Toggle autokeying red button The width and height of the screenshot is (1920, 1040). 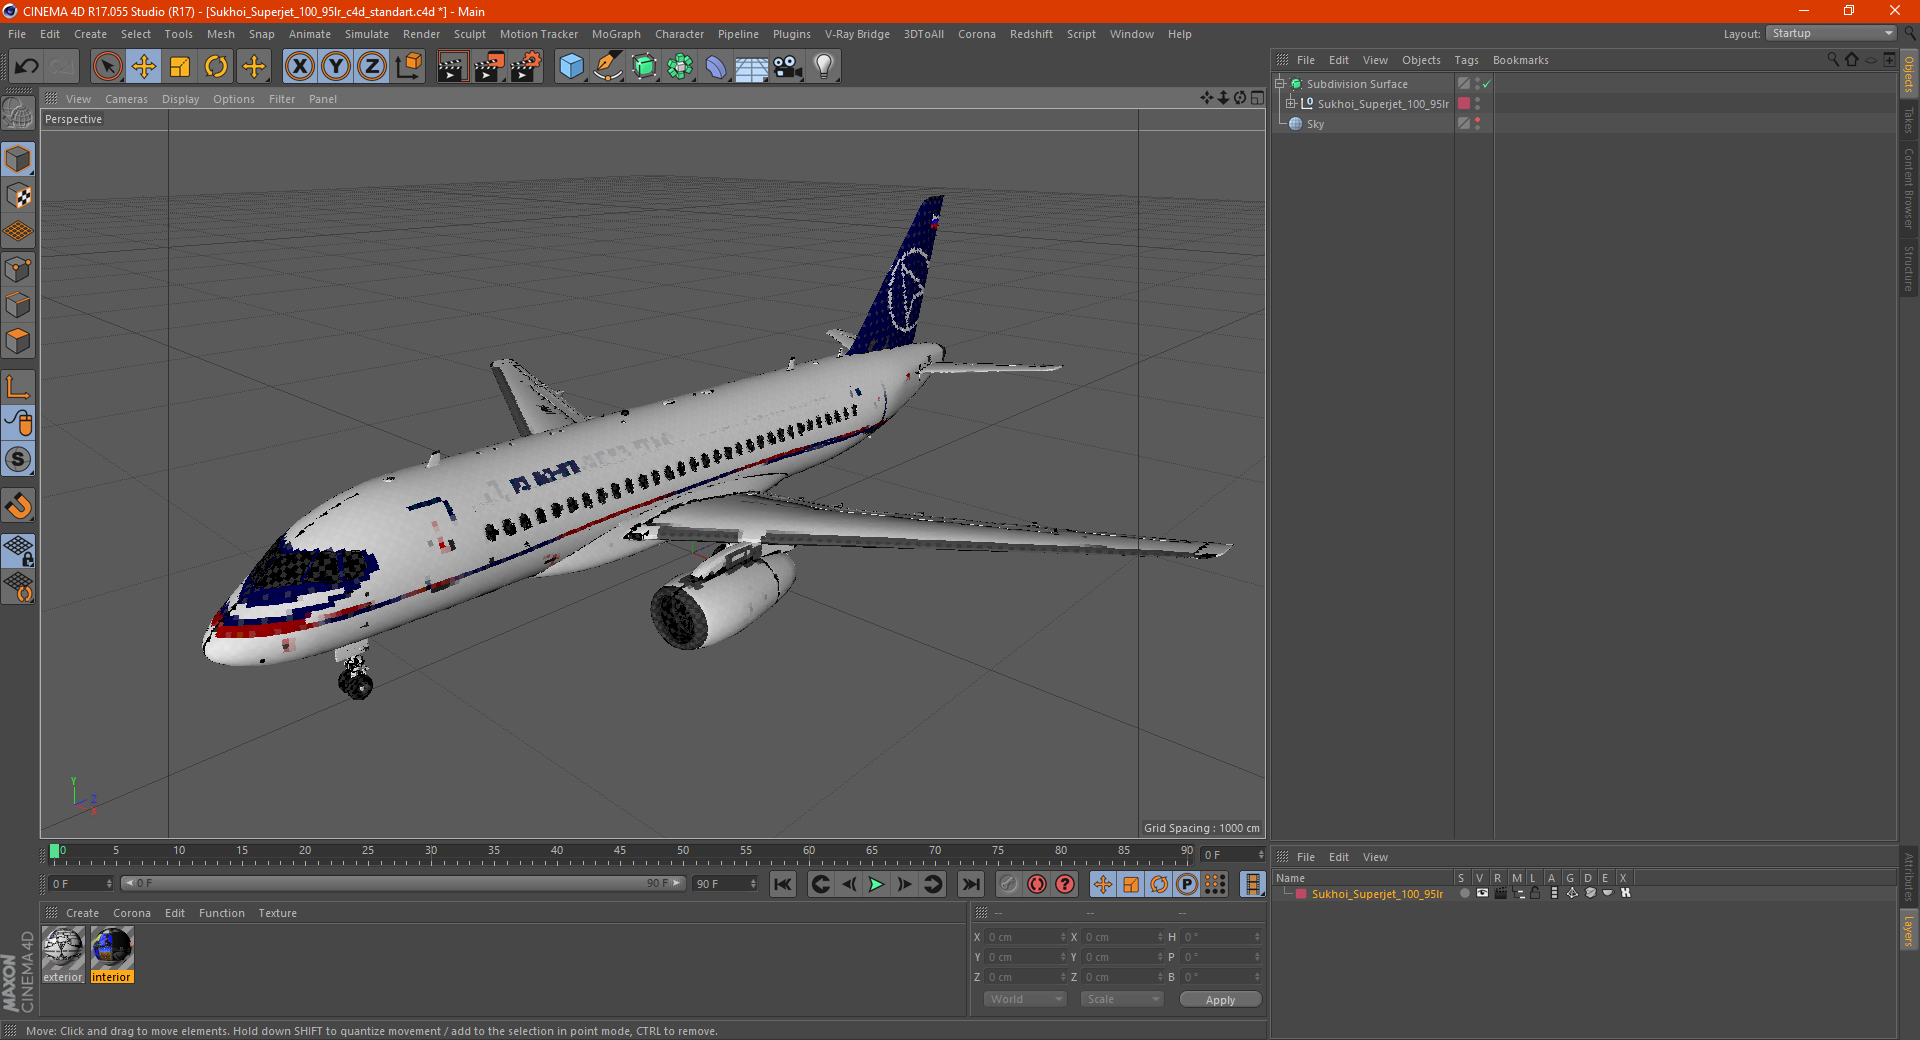[x=1037, y=884]
